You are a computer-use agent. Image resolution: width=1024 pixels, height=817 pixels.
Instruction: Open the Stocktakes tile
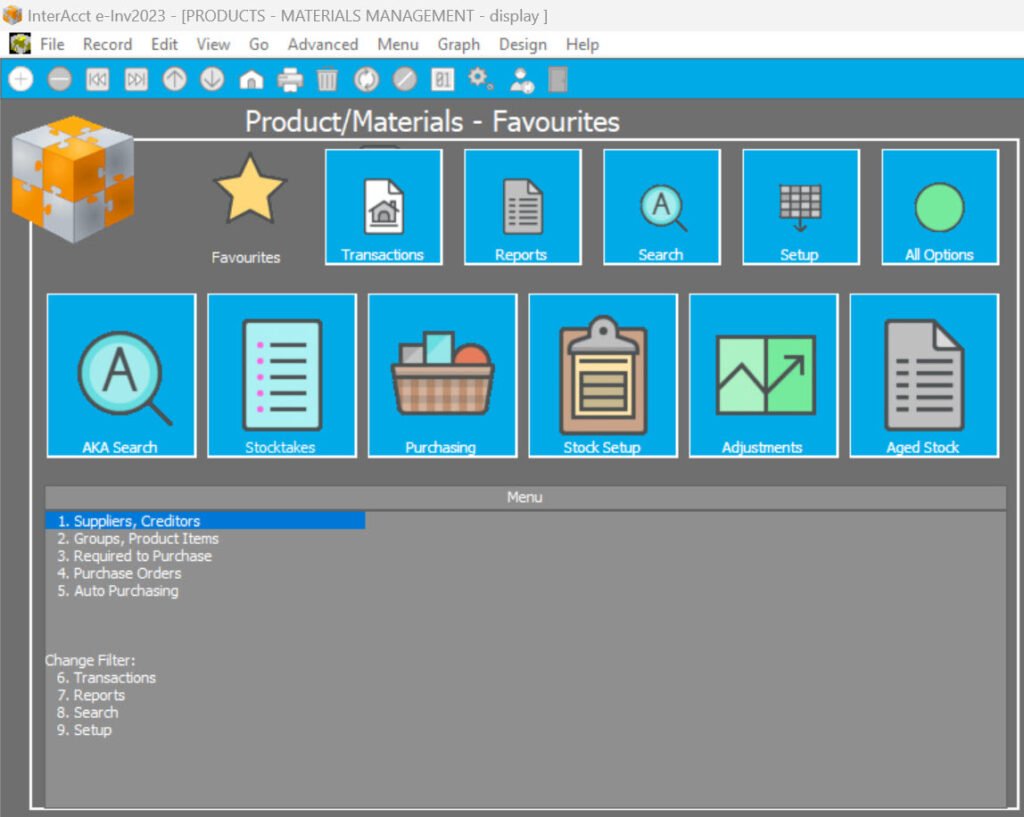pos(282,376)
